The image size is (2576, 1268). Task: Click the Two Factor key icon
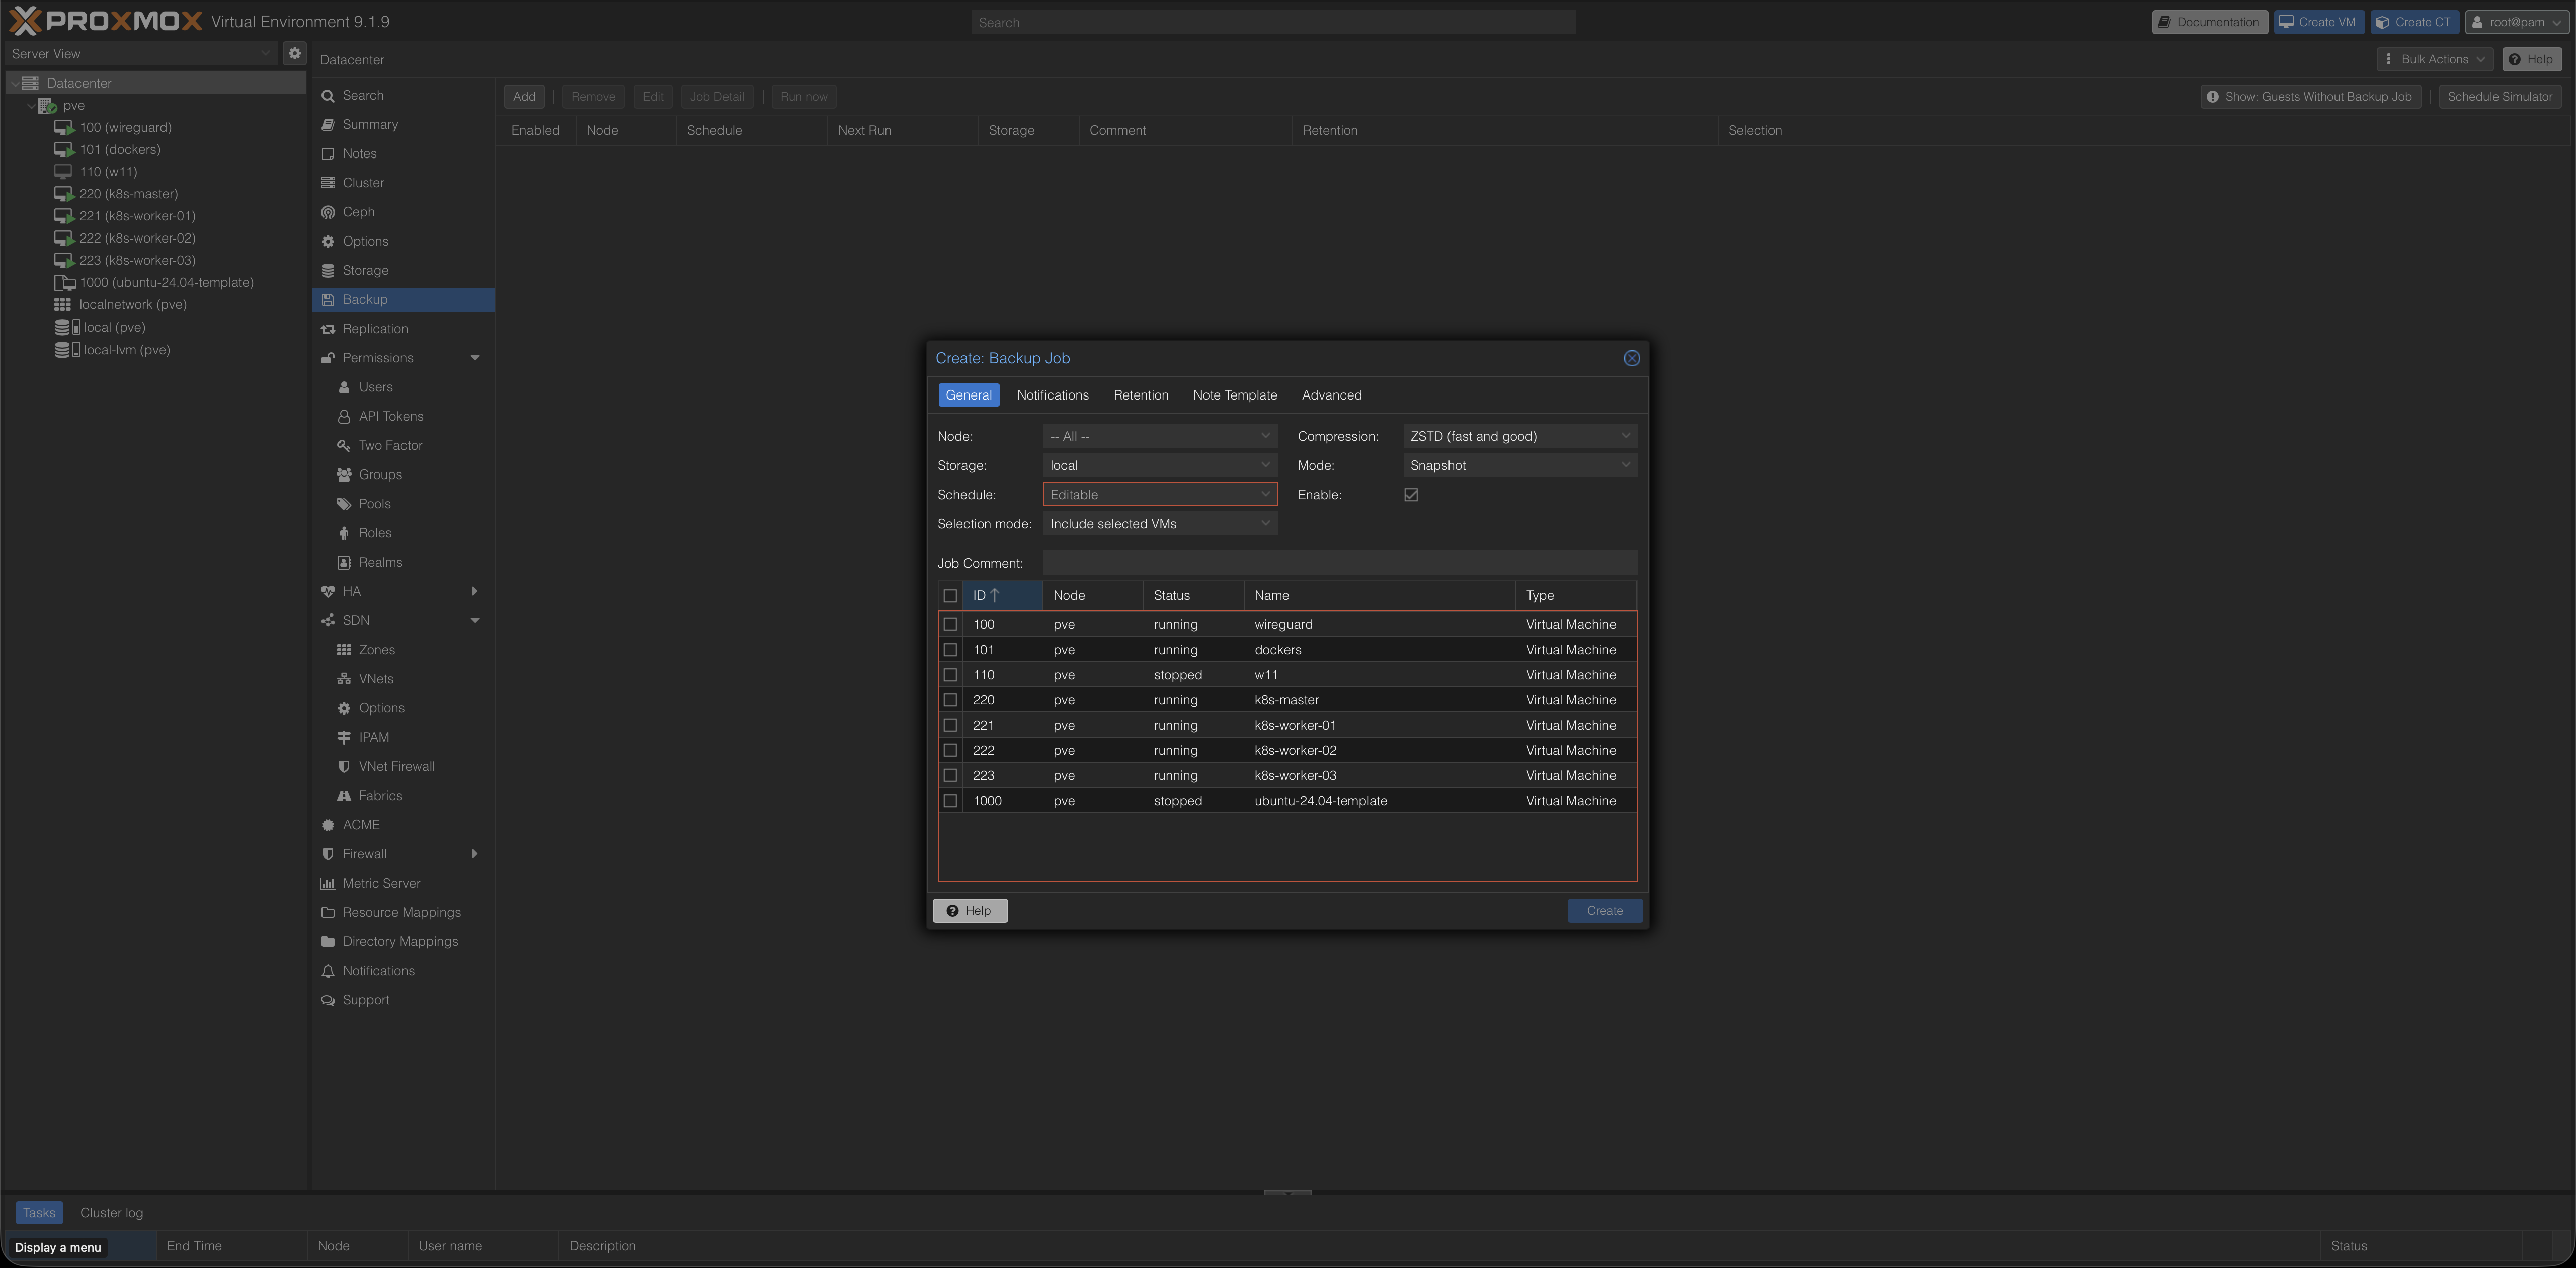(344, 446)
